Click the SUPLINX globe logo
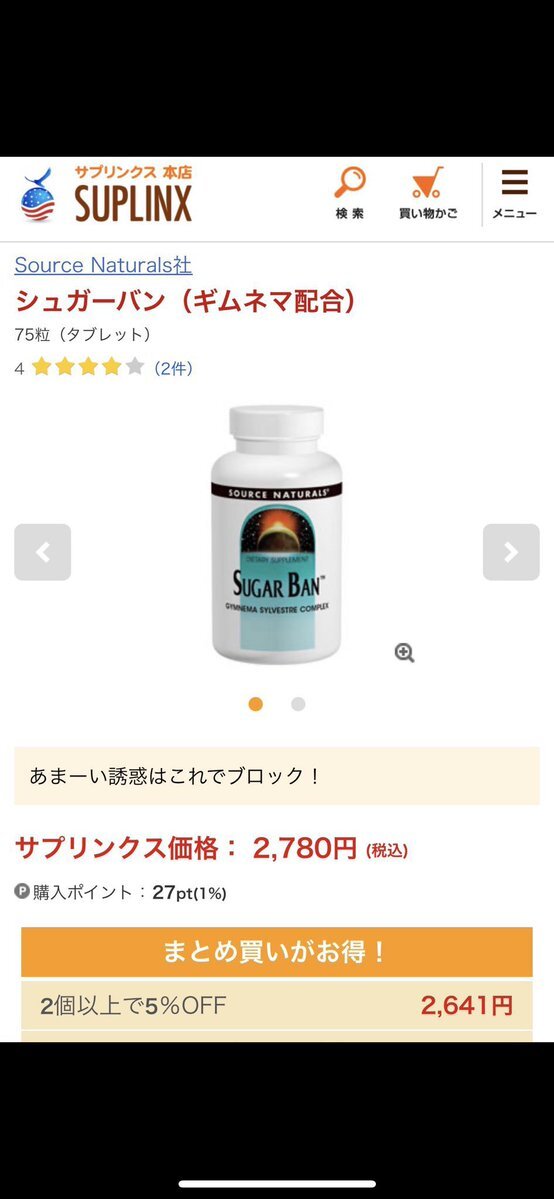Image resolution: width=554 pixels, height=1199 pixels. click(38, 196)
